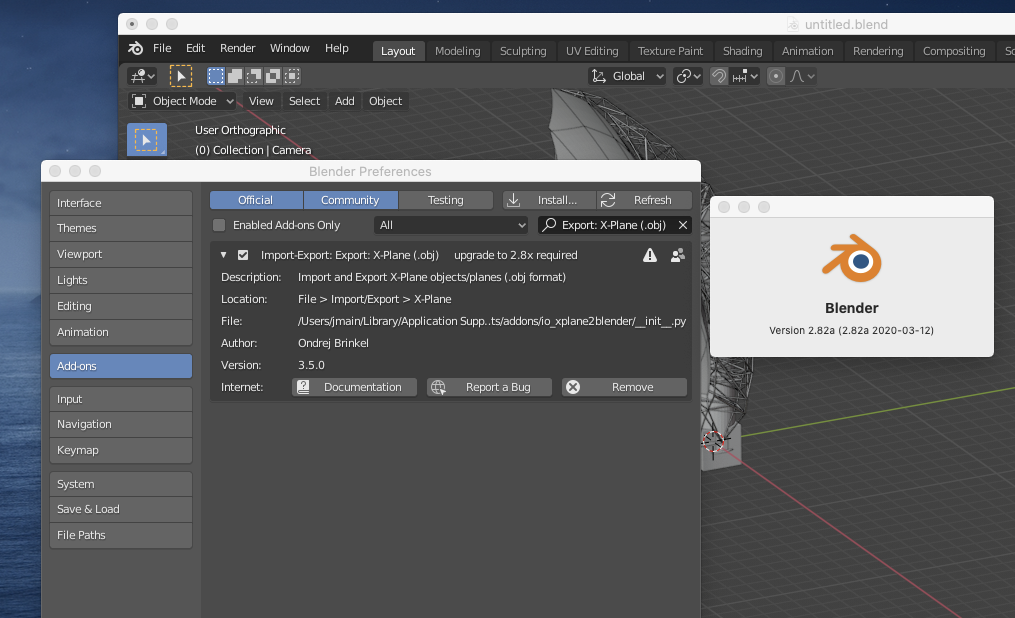Open Animation preferences section
The image size is (1015, 618).
121,332
